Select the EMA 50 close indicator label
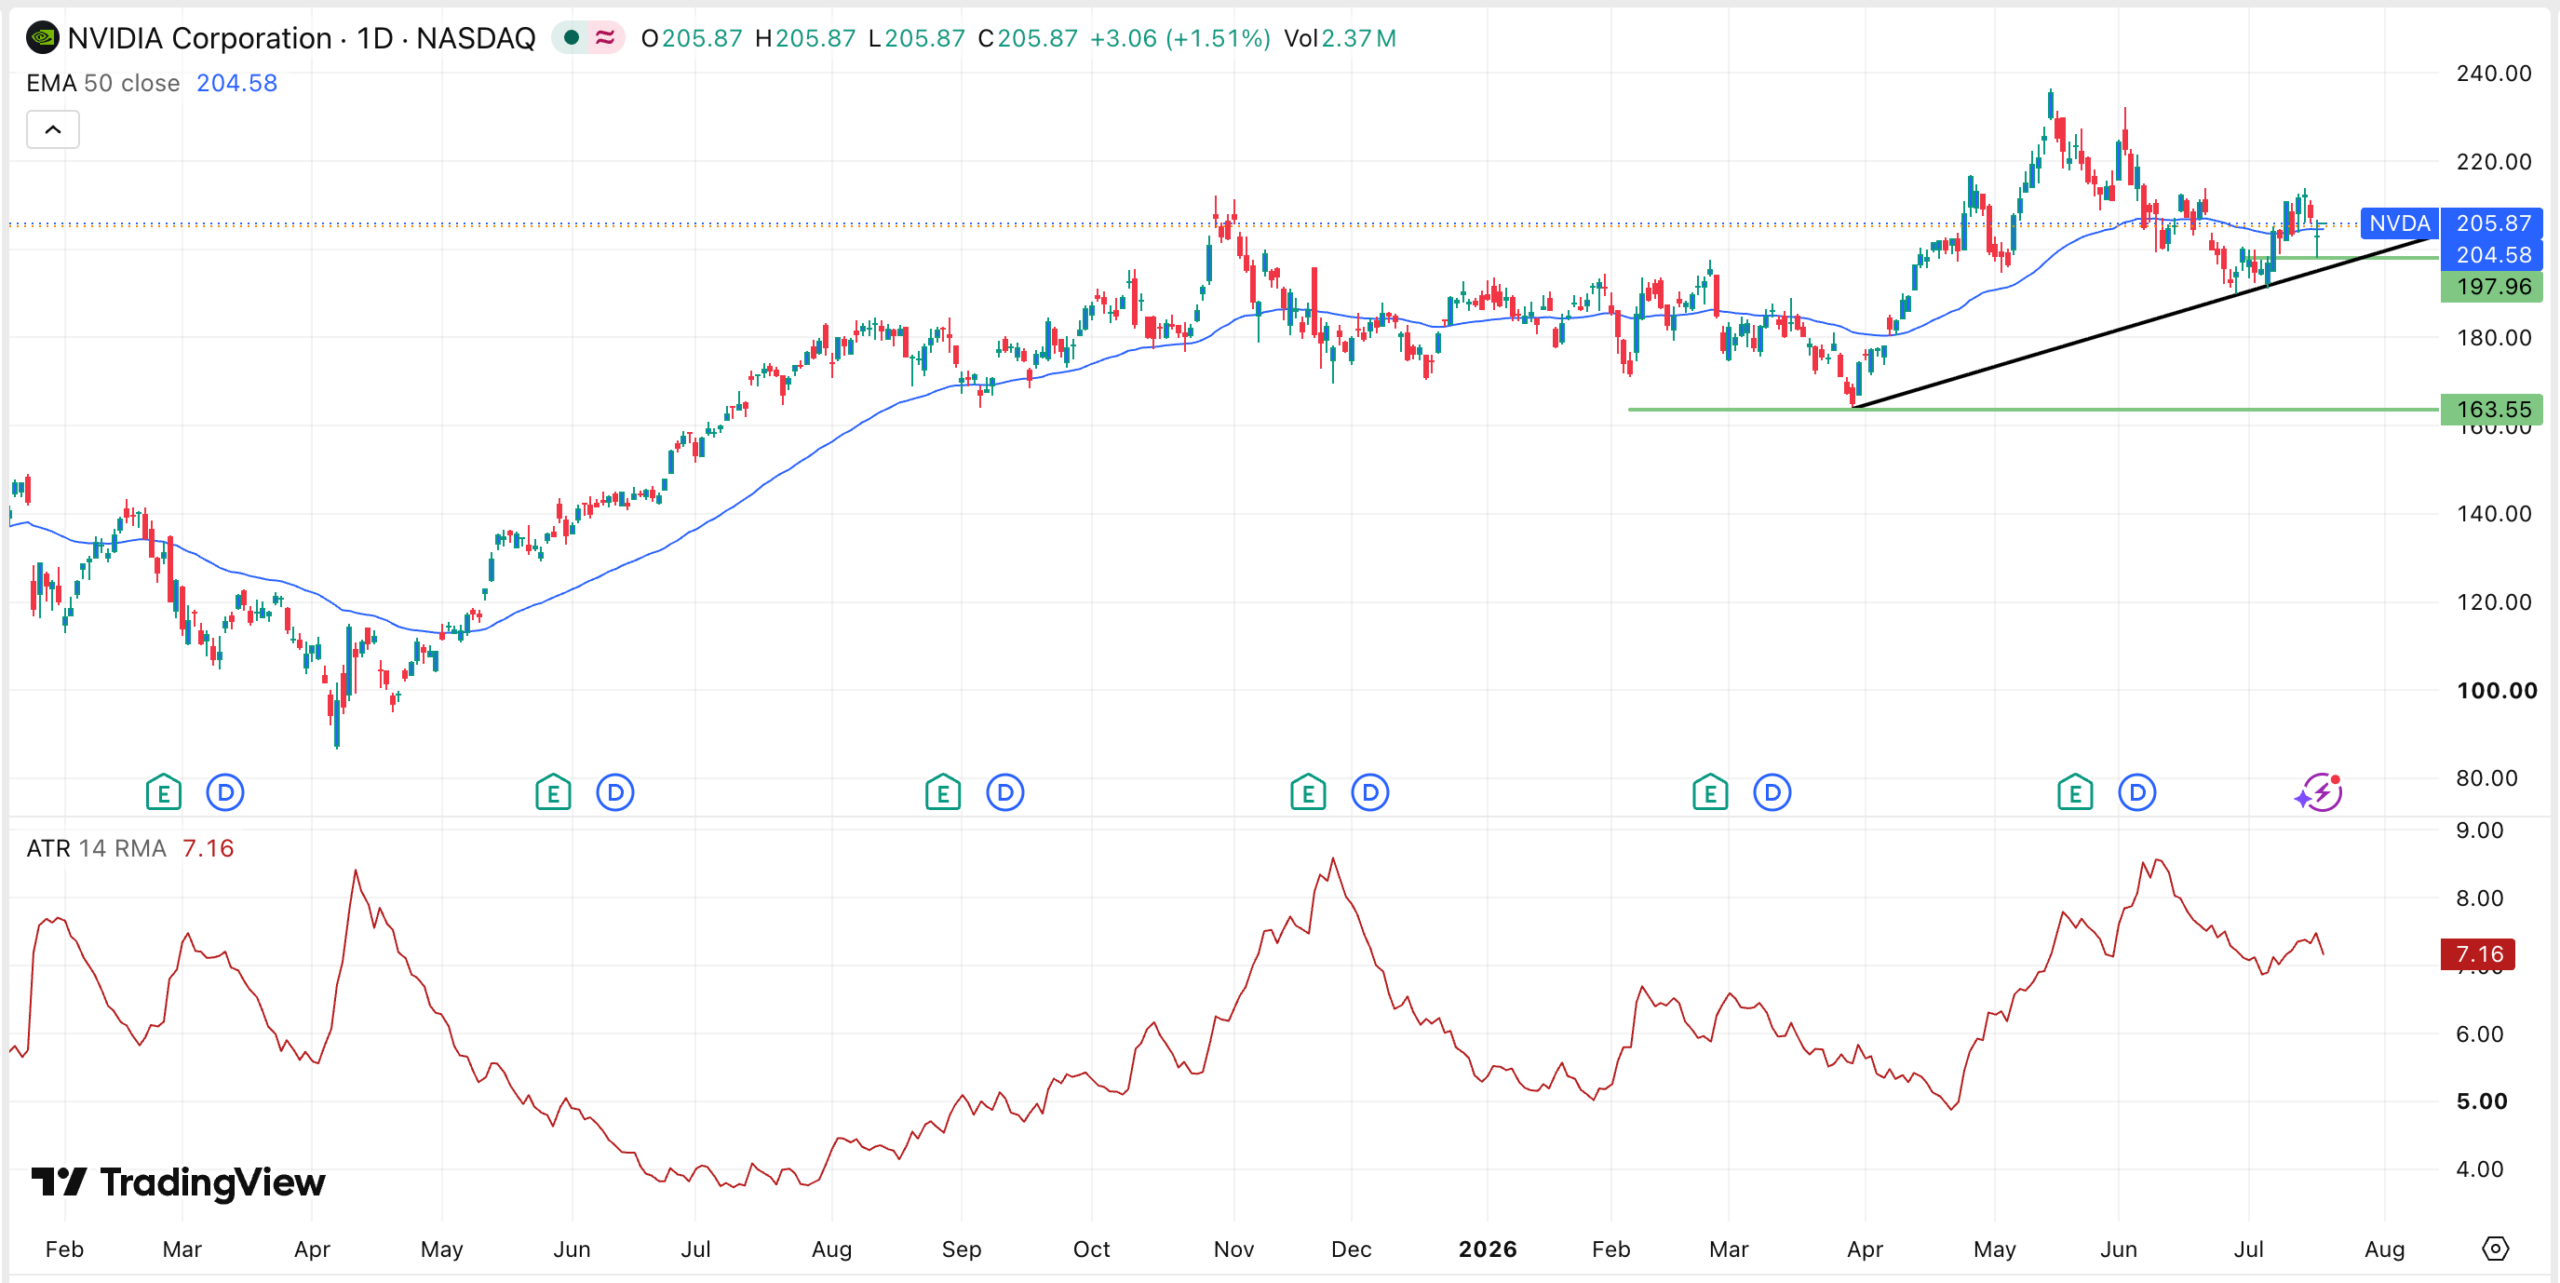The width and height of the screenshot is (2560, 1283). tap(103, 83)
